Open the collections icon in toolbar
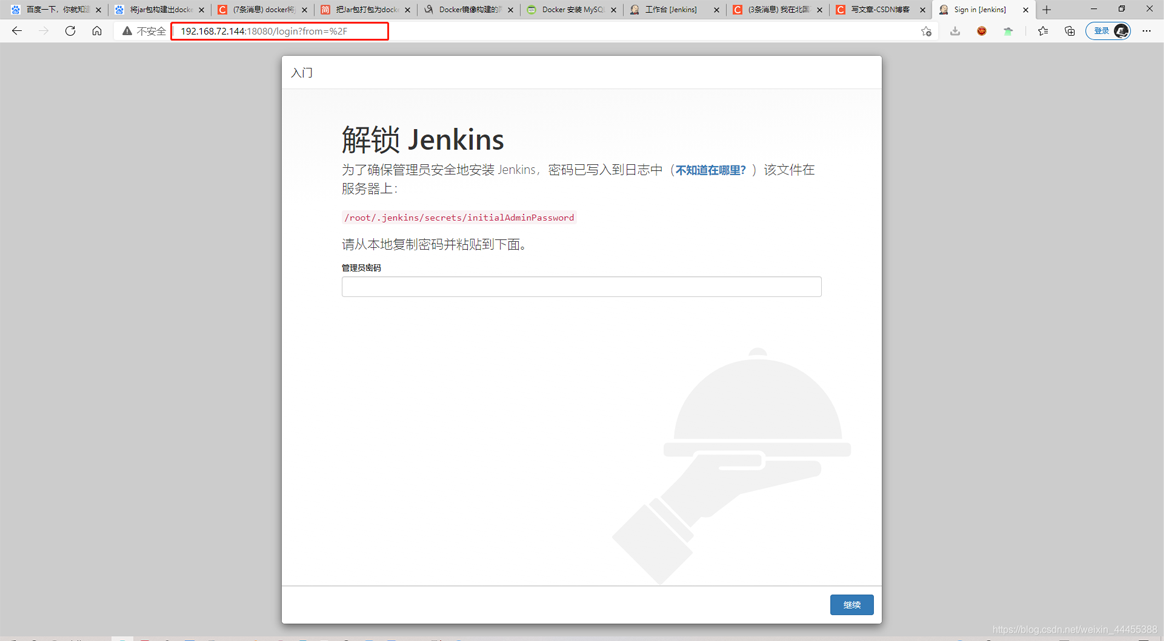Screen dimensions: 1164x641 click(x=1070, y=31)
